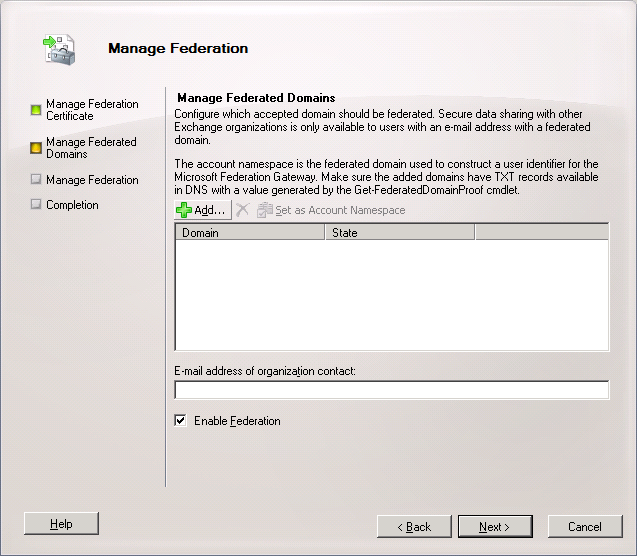Select the Manage Federation Certificate step label
This screenshot has width=637, height=556.
92,110
